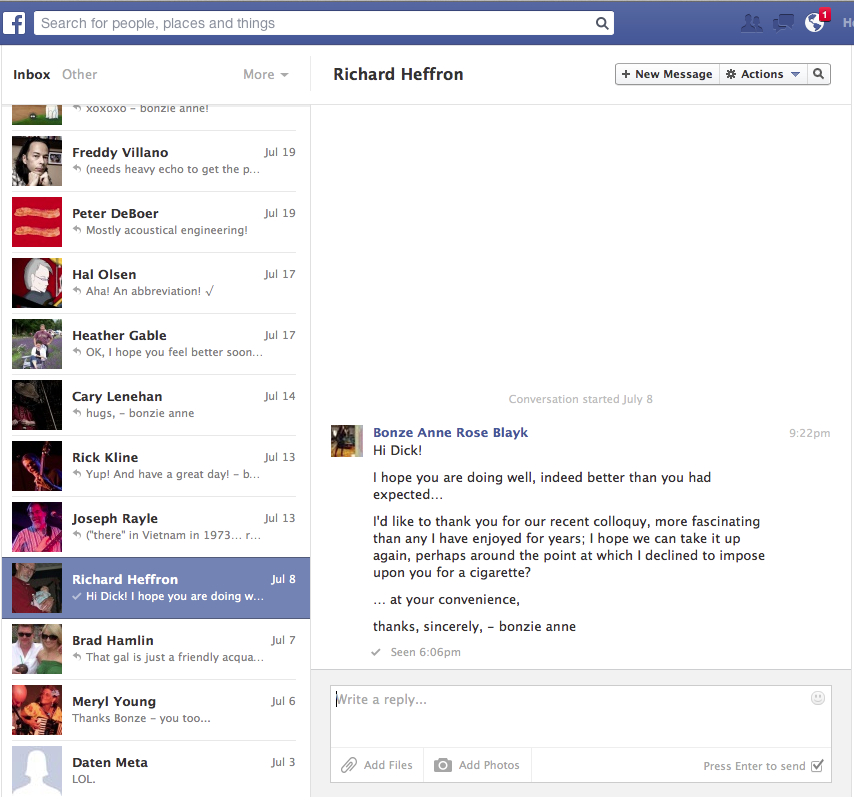The width and height of the screenshot is (854, 797).
Task: Expand the Actions dropdown menu
Action: (x=762, y=73)
